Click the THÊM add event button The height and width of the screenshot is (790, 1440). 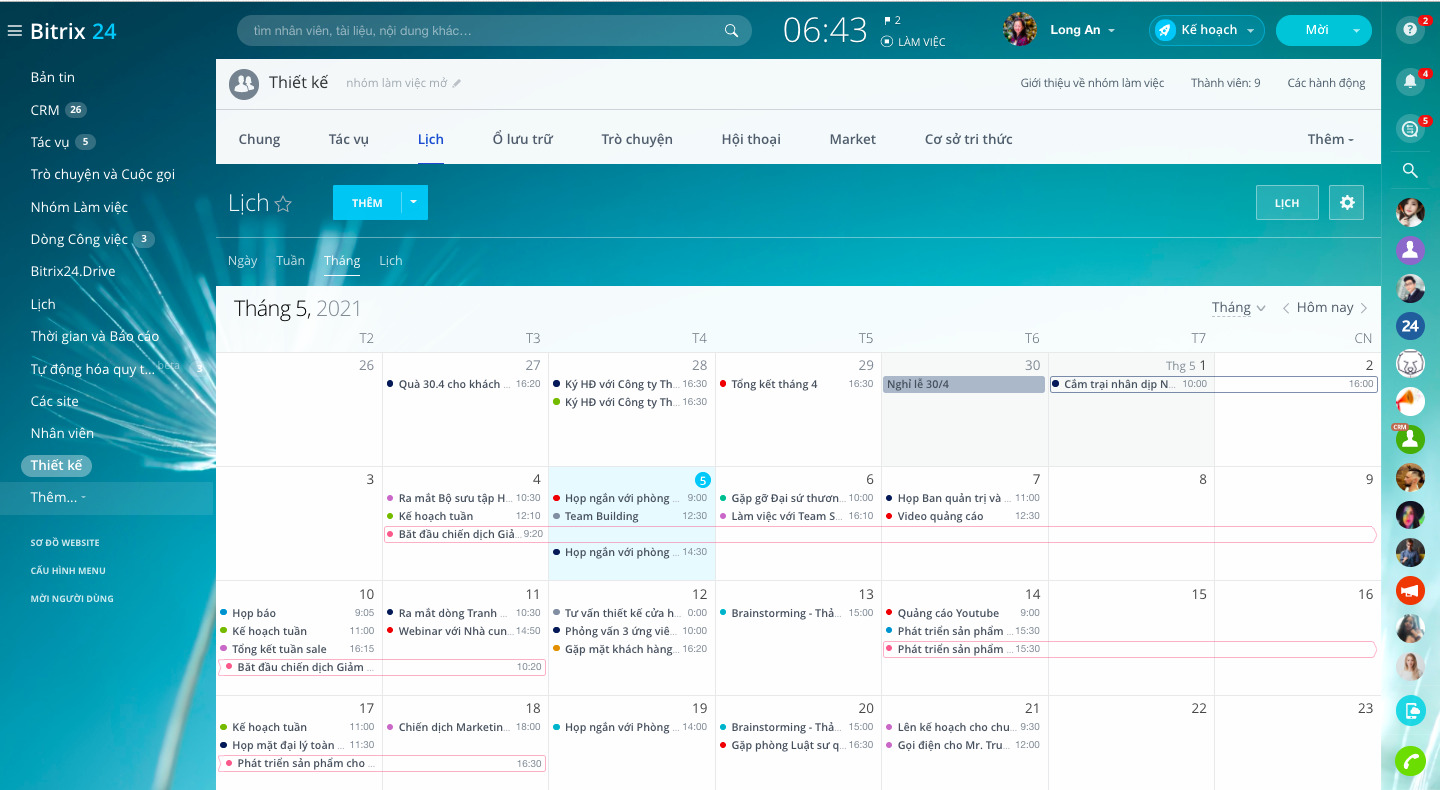point(367,202)
